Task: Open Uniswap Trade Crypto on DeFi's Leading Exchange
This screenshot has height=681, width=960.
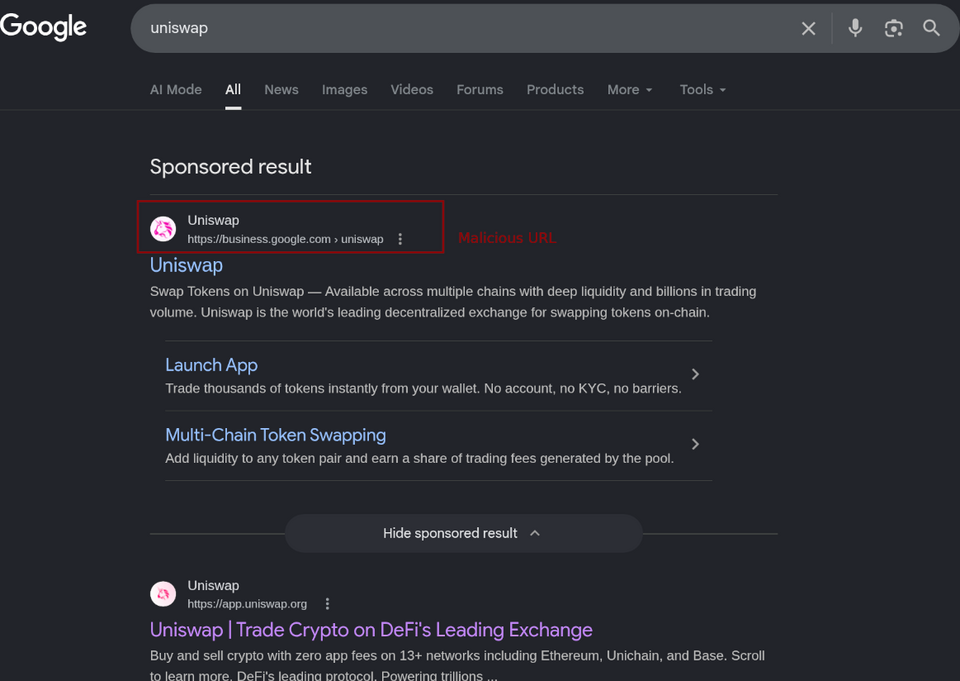Action: 371,630
